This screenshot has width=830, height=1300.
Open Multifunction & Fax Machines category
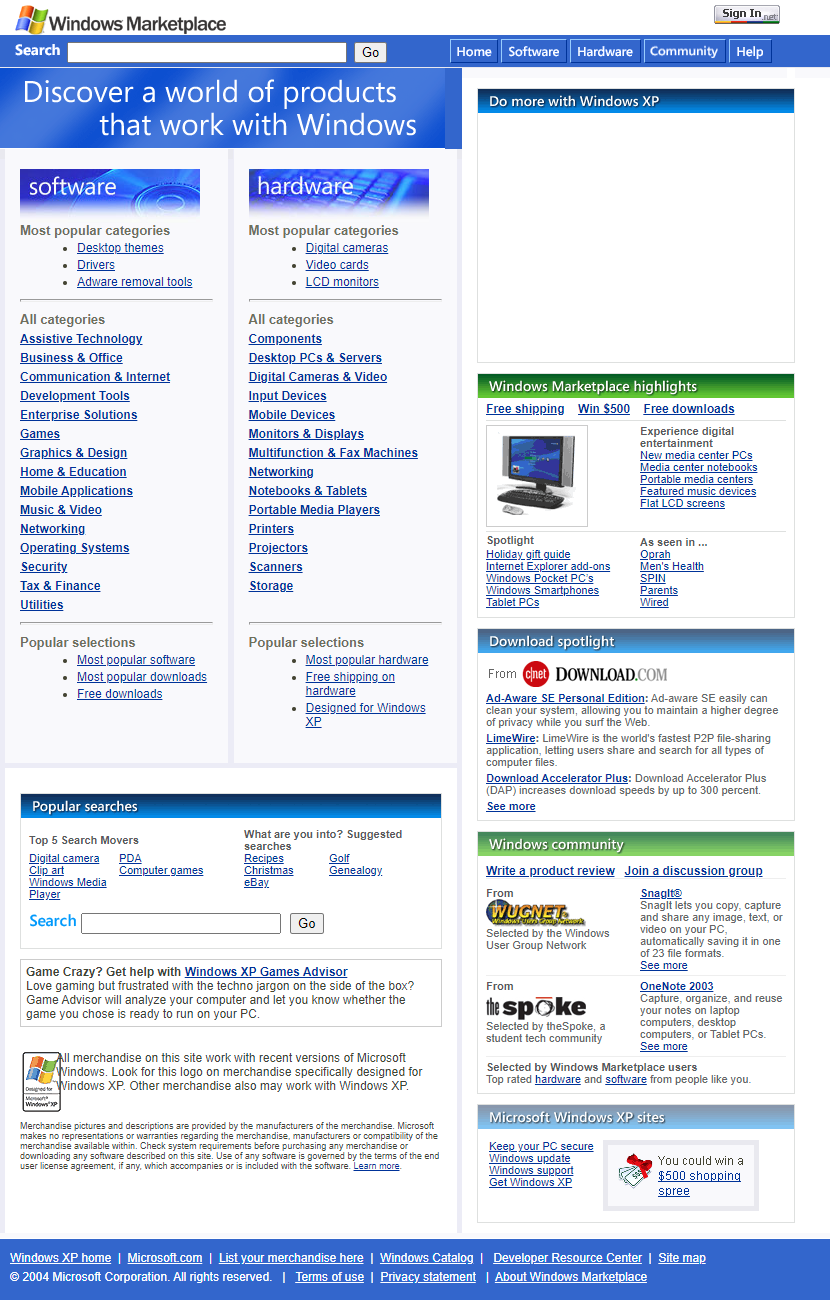click(333, 453)
